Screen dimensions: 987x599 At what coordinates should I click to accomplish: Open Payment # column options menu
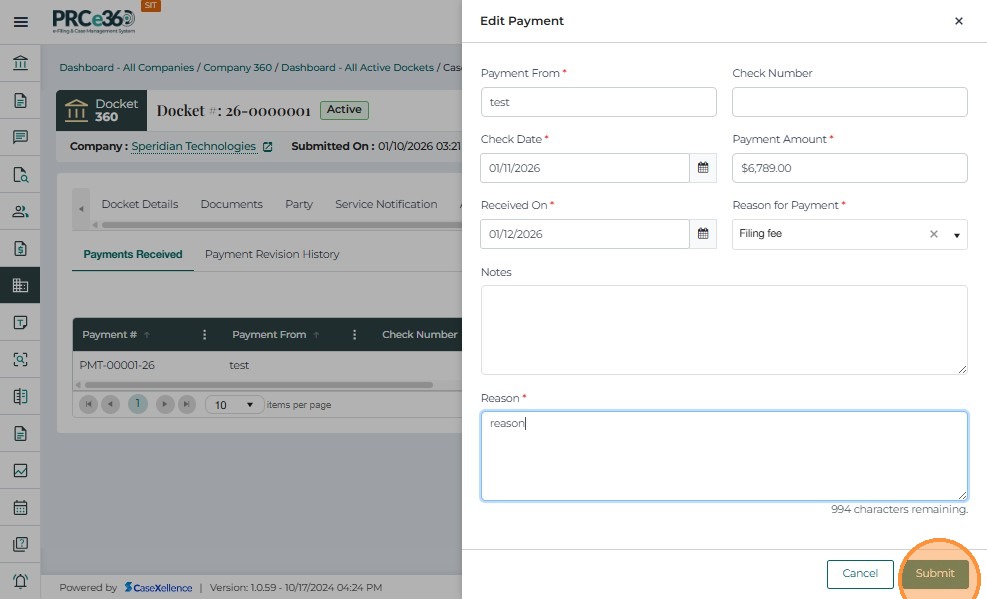[205, 335]
